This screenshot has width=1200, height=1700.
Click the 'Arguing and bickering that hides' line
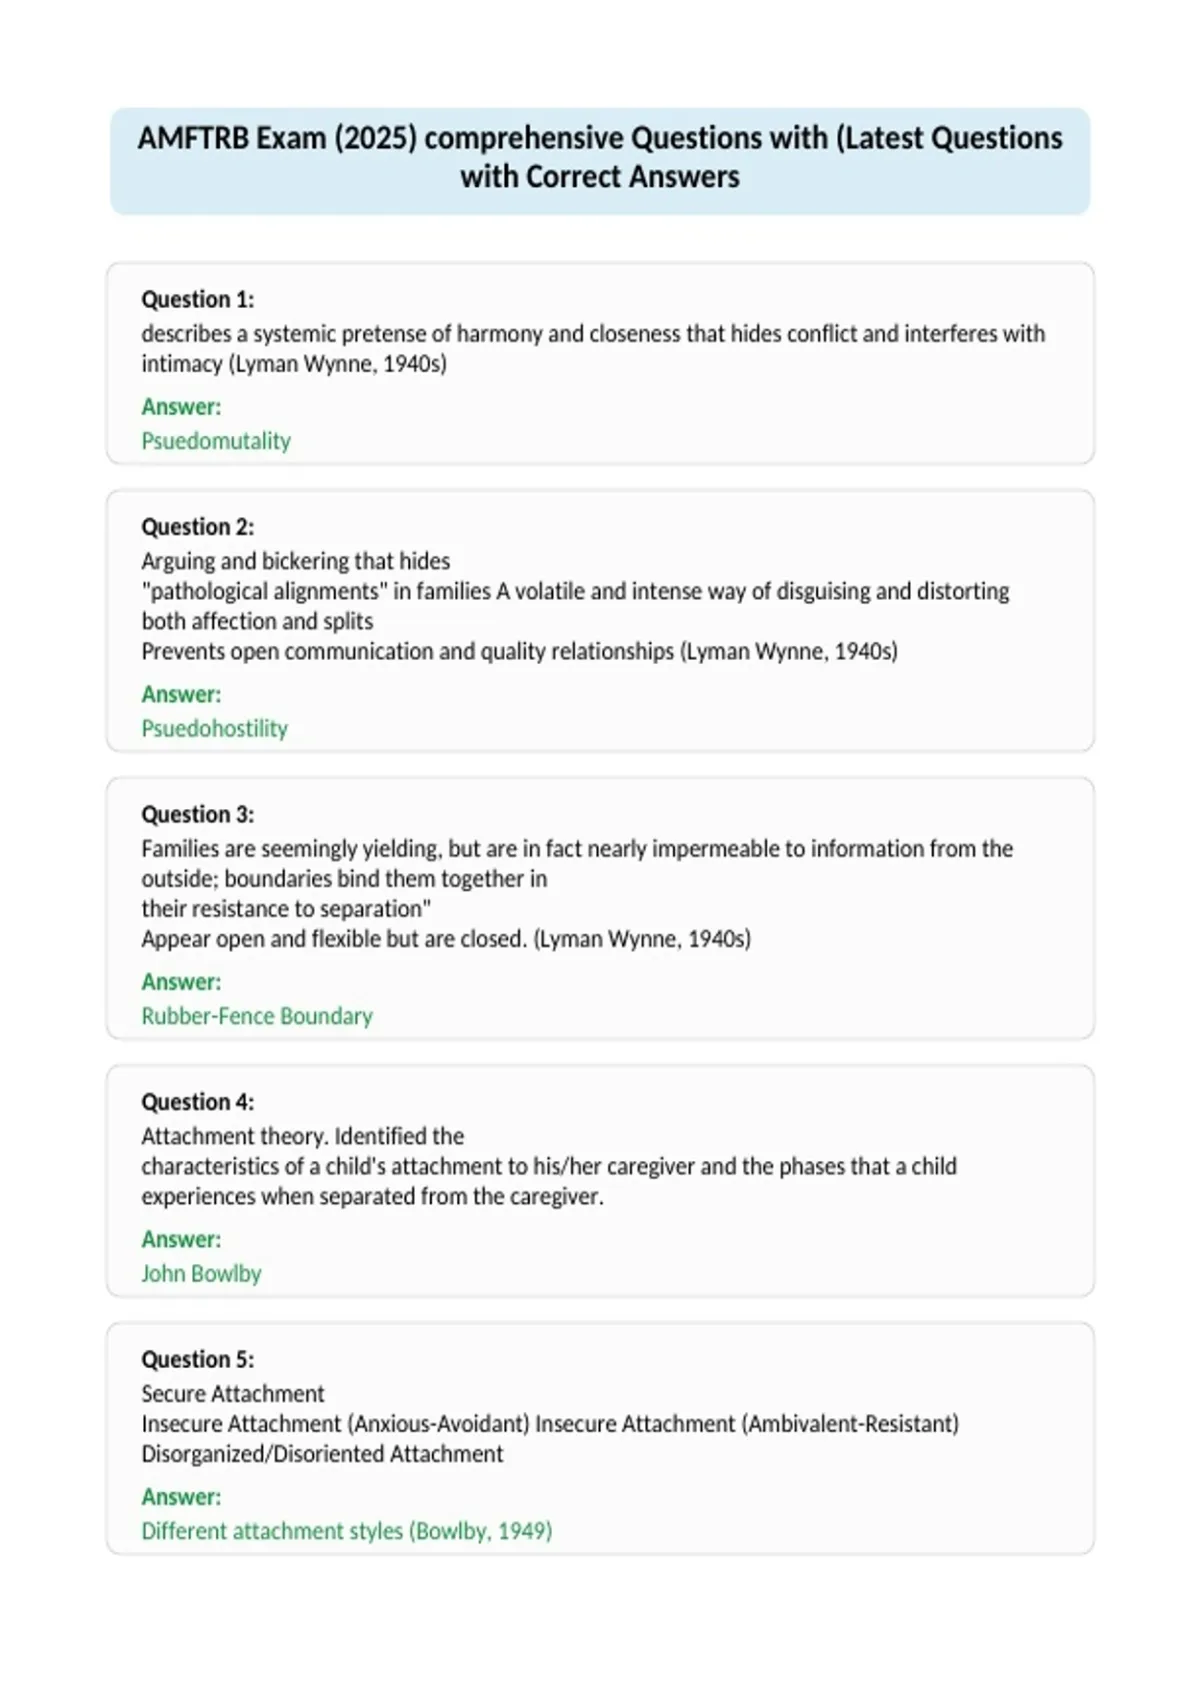coord(296,561)
